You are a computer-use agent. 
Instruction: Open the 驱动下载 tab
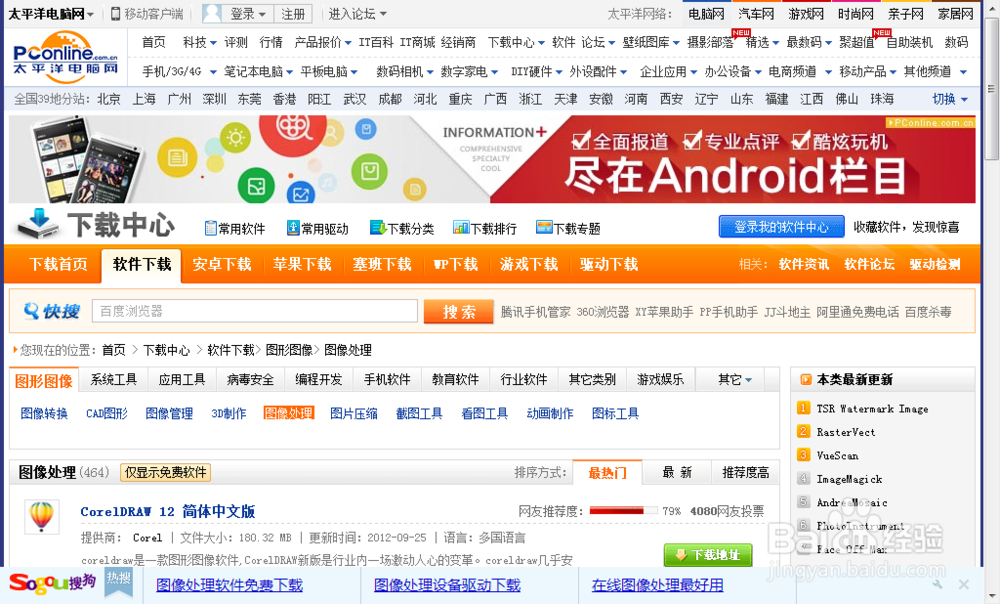609,264
